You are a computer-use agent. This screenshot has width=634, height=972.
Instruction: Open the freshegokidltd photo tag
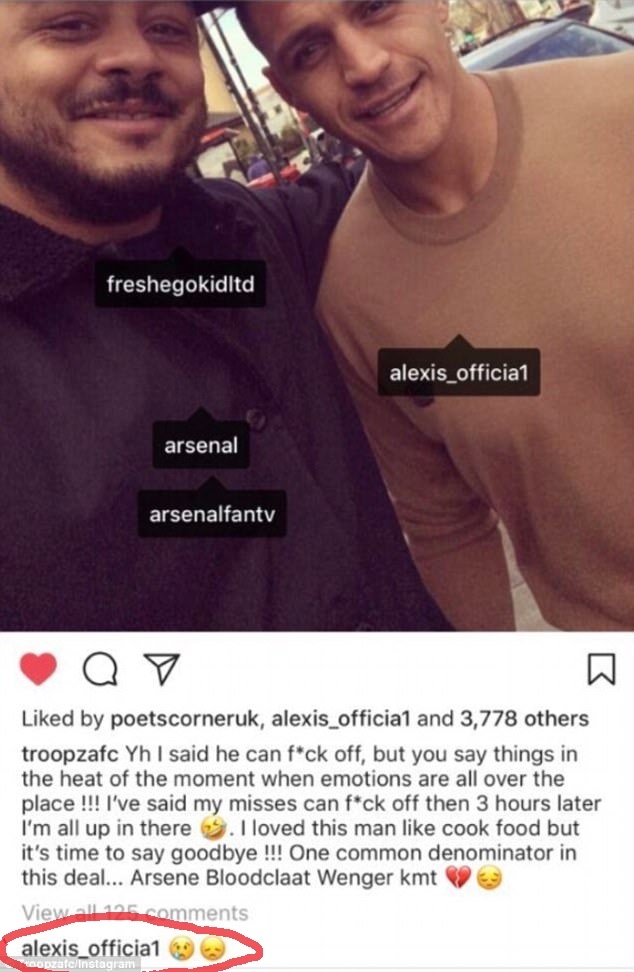coord(180,284)
